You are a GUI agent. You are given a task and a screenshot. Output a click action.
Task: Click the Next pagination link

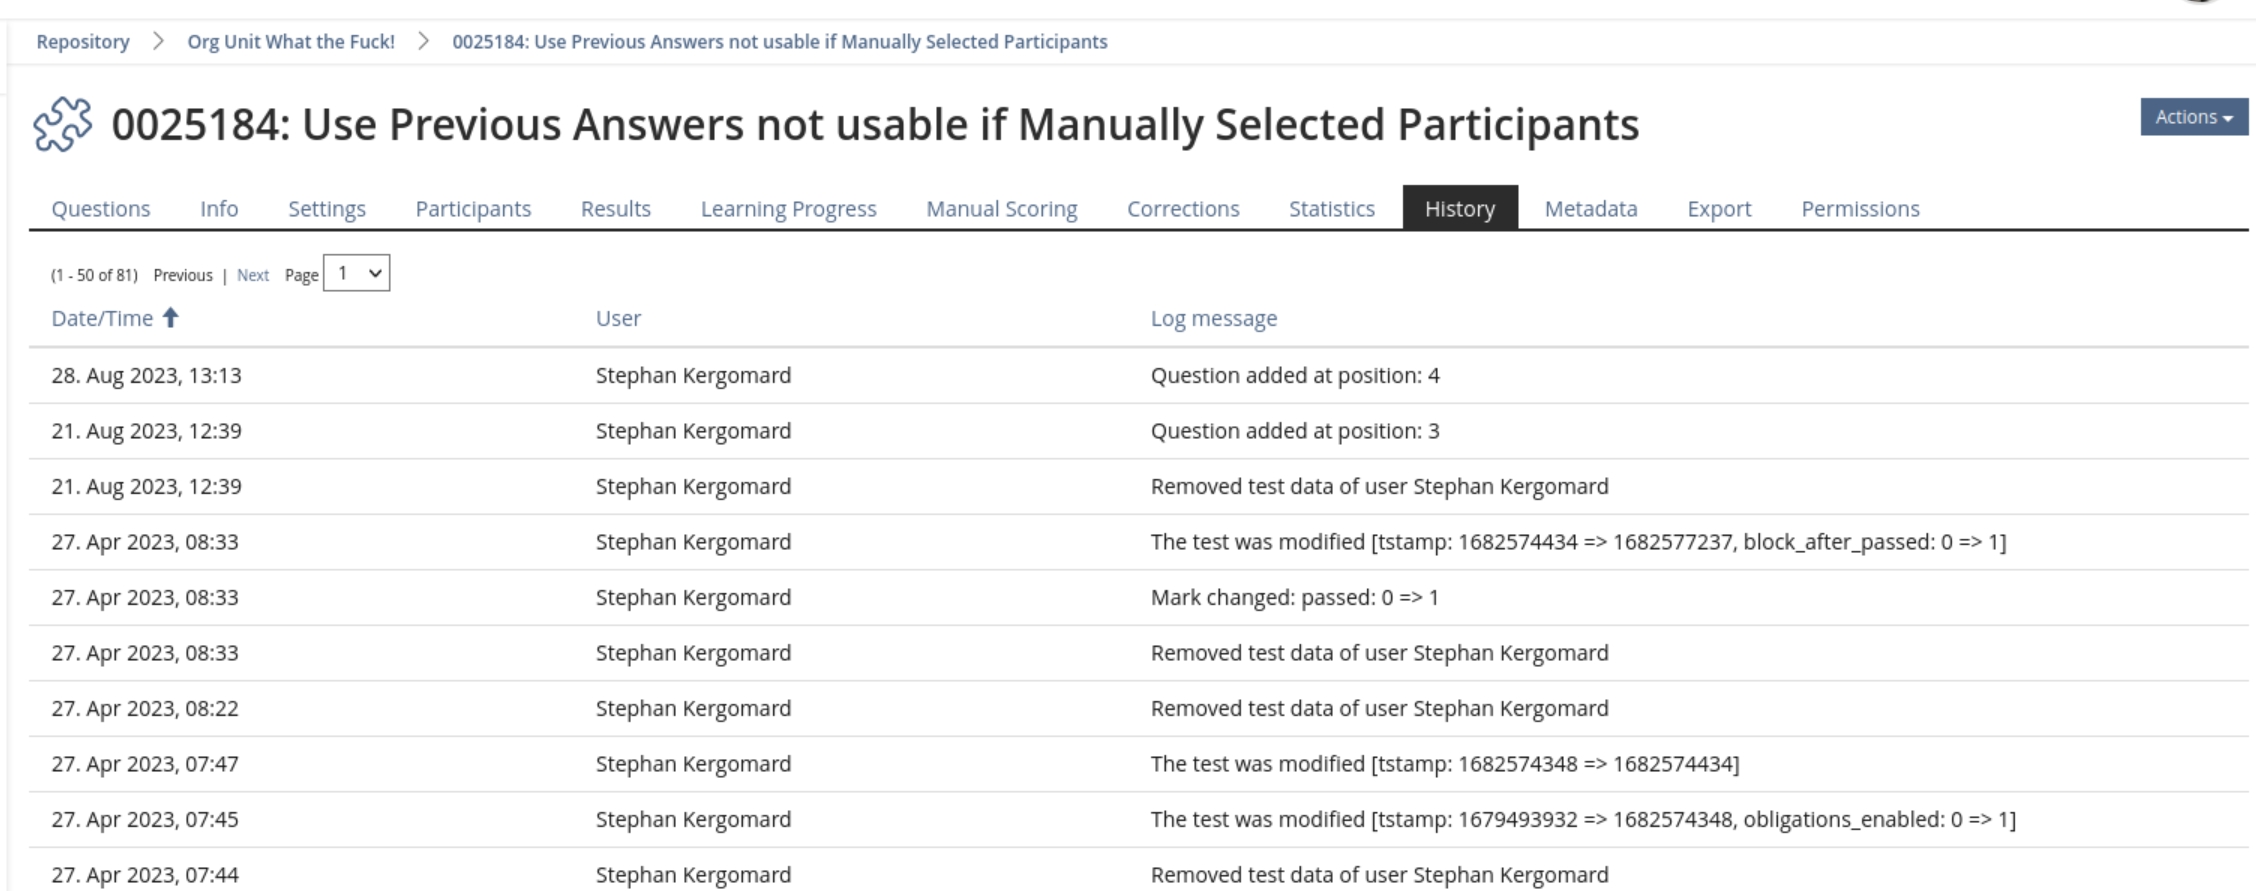click(x=253, y=274)
